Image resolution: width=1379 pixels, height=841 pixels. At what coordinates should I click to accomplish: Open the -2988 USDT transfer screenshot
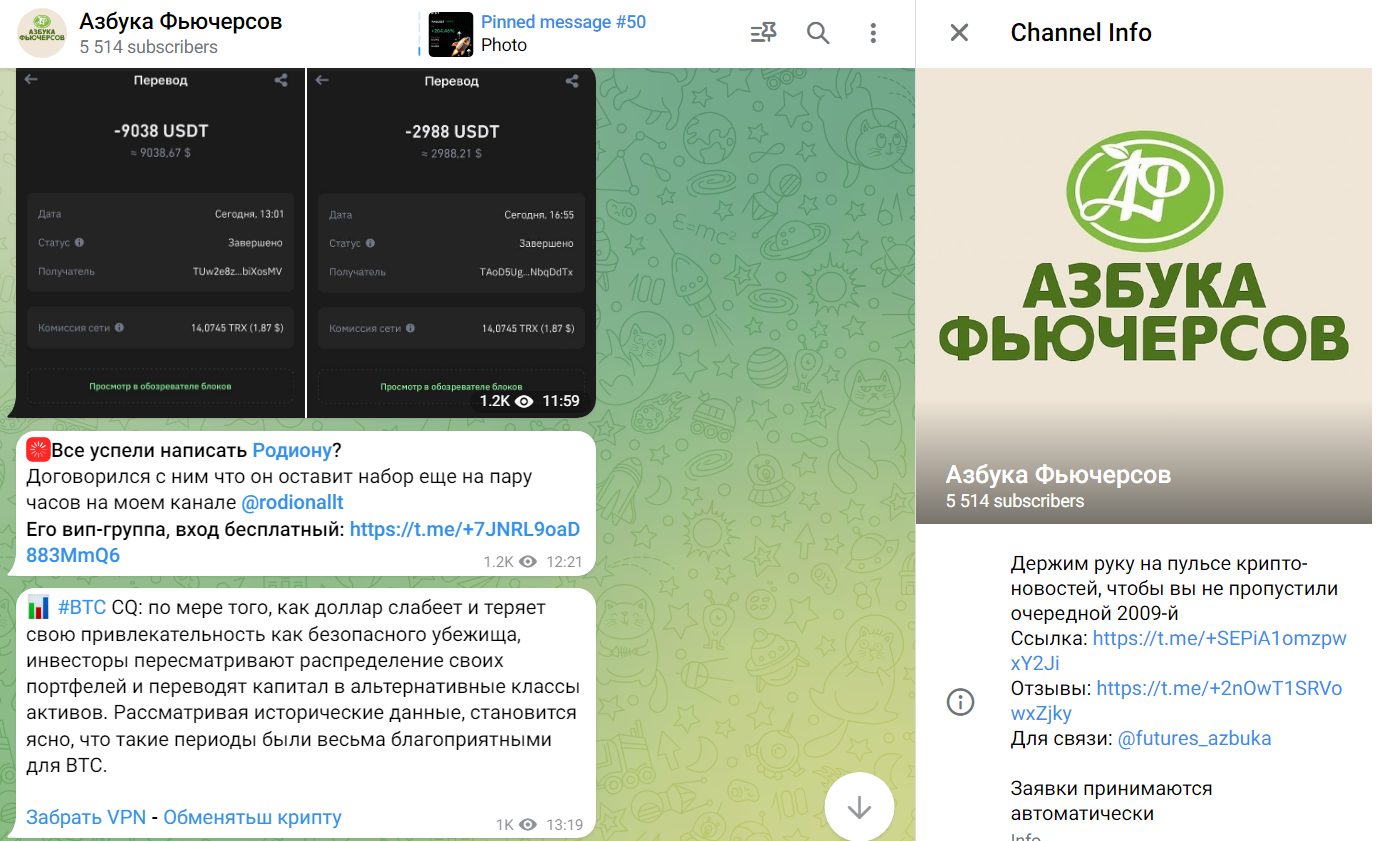(x=451, y=242)
